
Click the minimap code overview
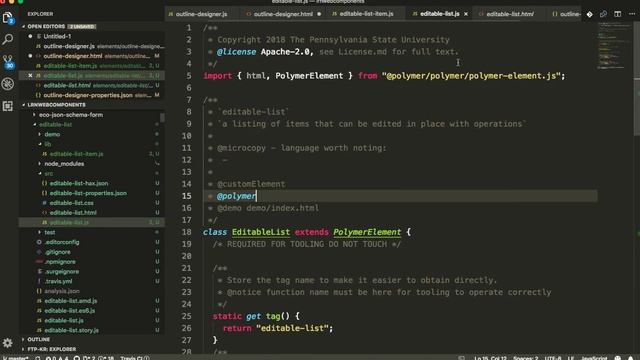point(614,45)
